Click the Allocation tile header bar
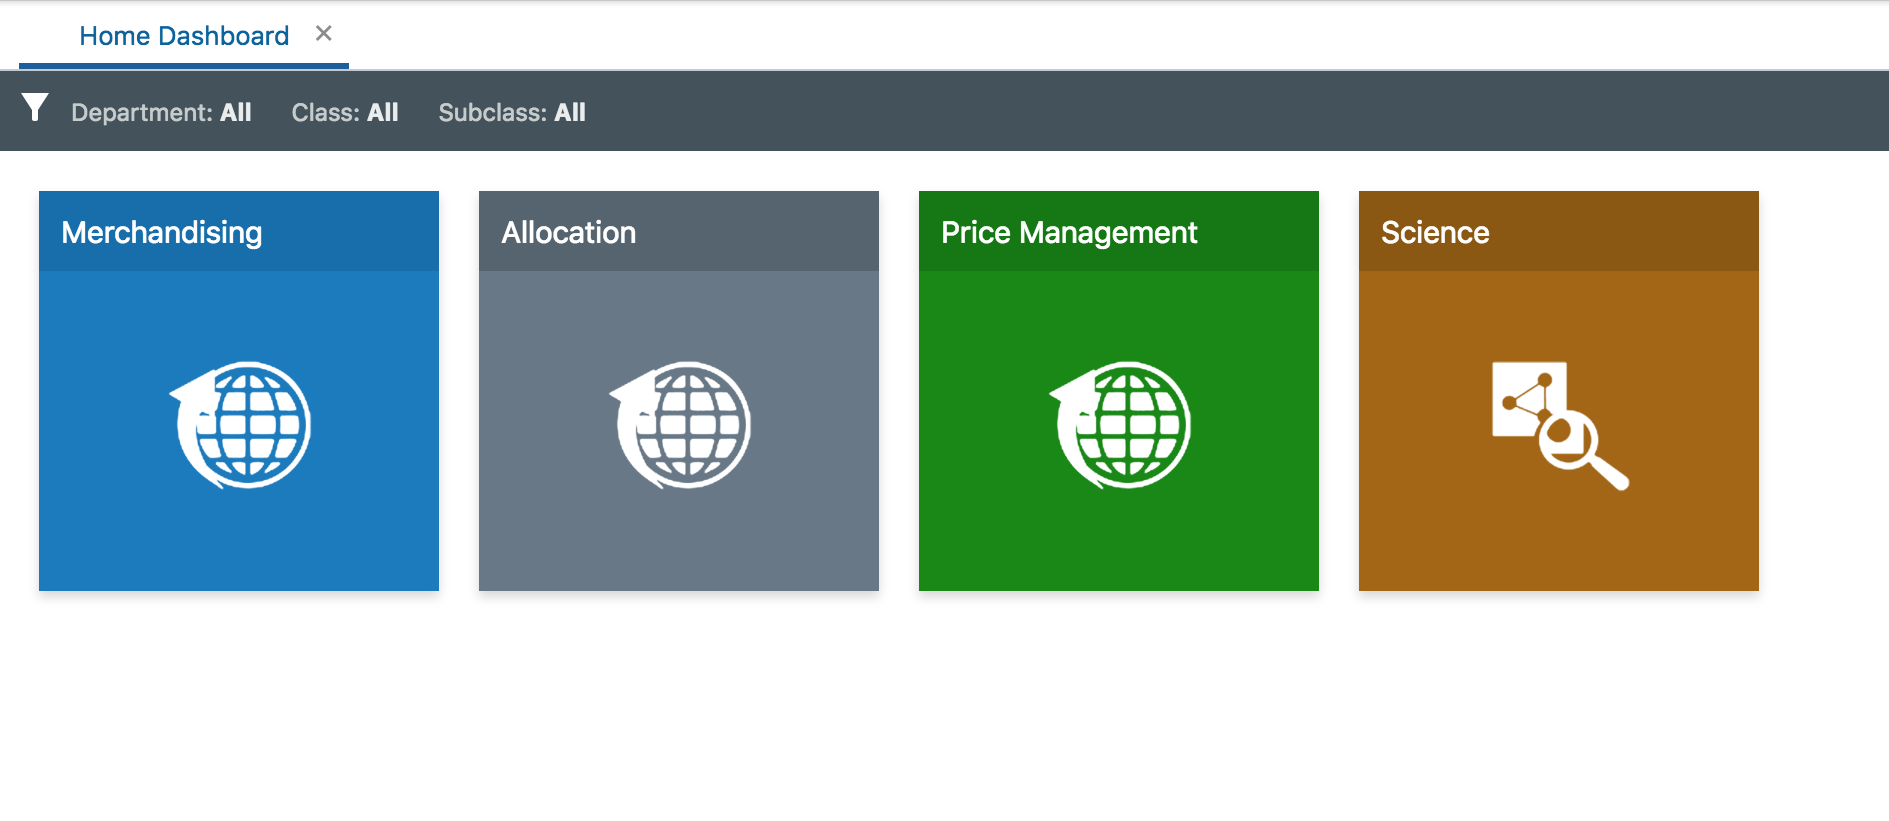The image size is (1889, 821). click(679, 231)
